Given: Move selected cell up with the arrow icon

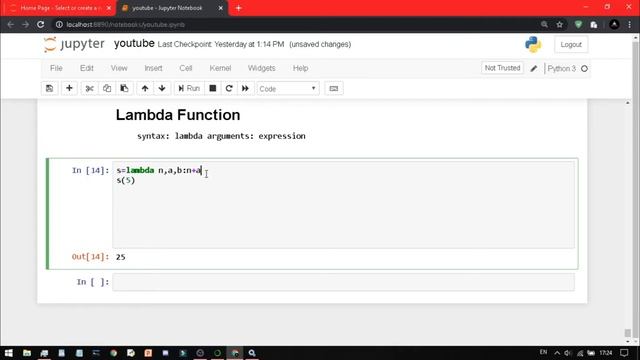Looking at the screenshot, I should pyautogui.click(x=145, y=89).
